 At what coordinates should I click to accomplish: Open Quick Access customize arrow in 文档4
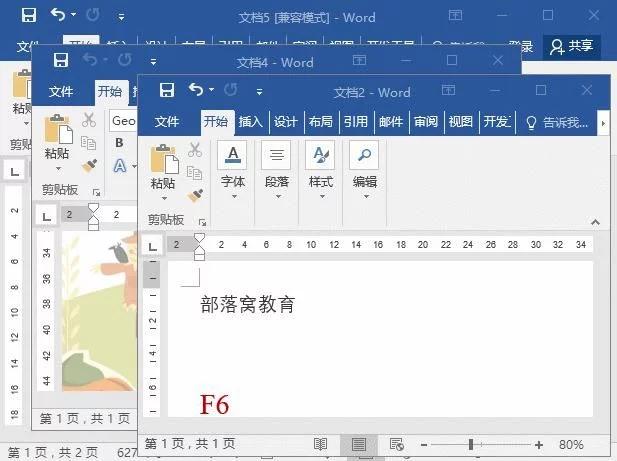pos(153,62)
